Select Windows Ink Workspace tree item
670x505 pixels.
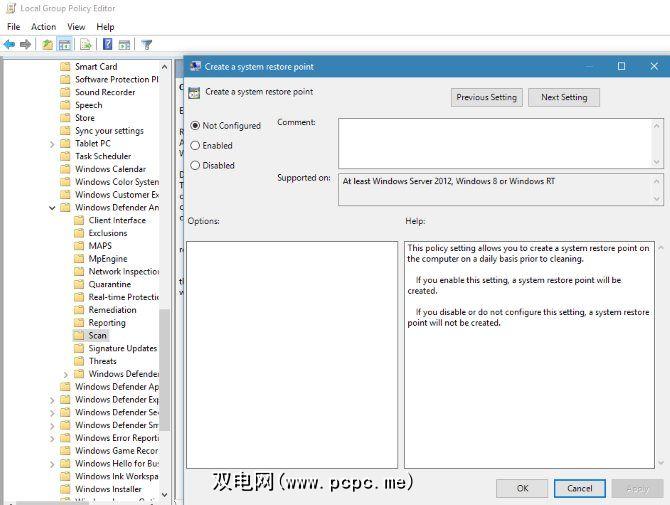tap(117, 476)
